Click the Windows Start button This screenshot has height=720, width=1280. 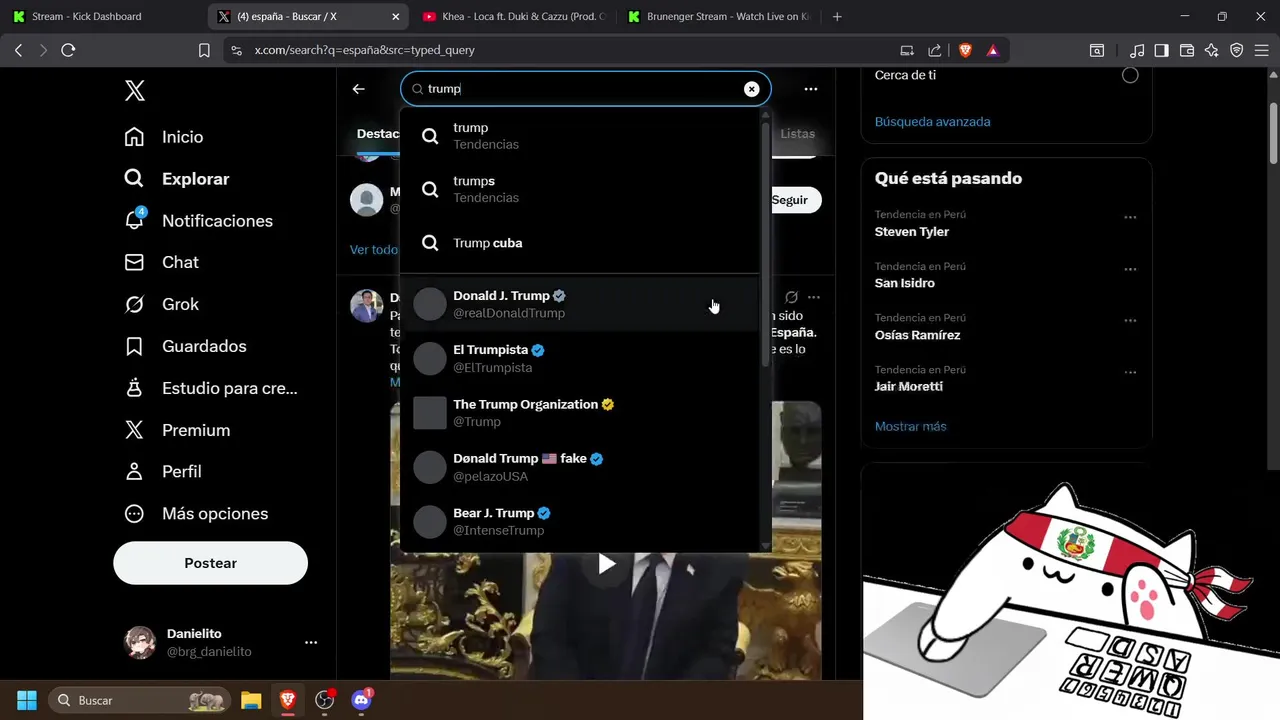(27, 700)
